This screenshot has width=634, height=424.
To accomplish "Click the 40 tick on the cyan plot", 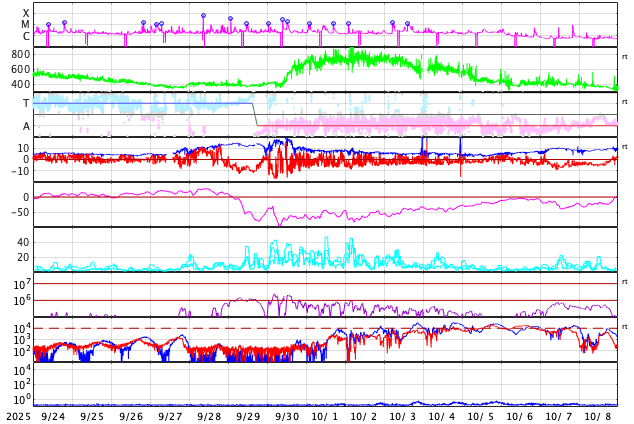I will pyautogui.click(x=23, y=242).
